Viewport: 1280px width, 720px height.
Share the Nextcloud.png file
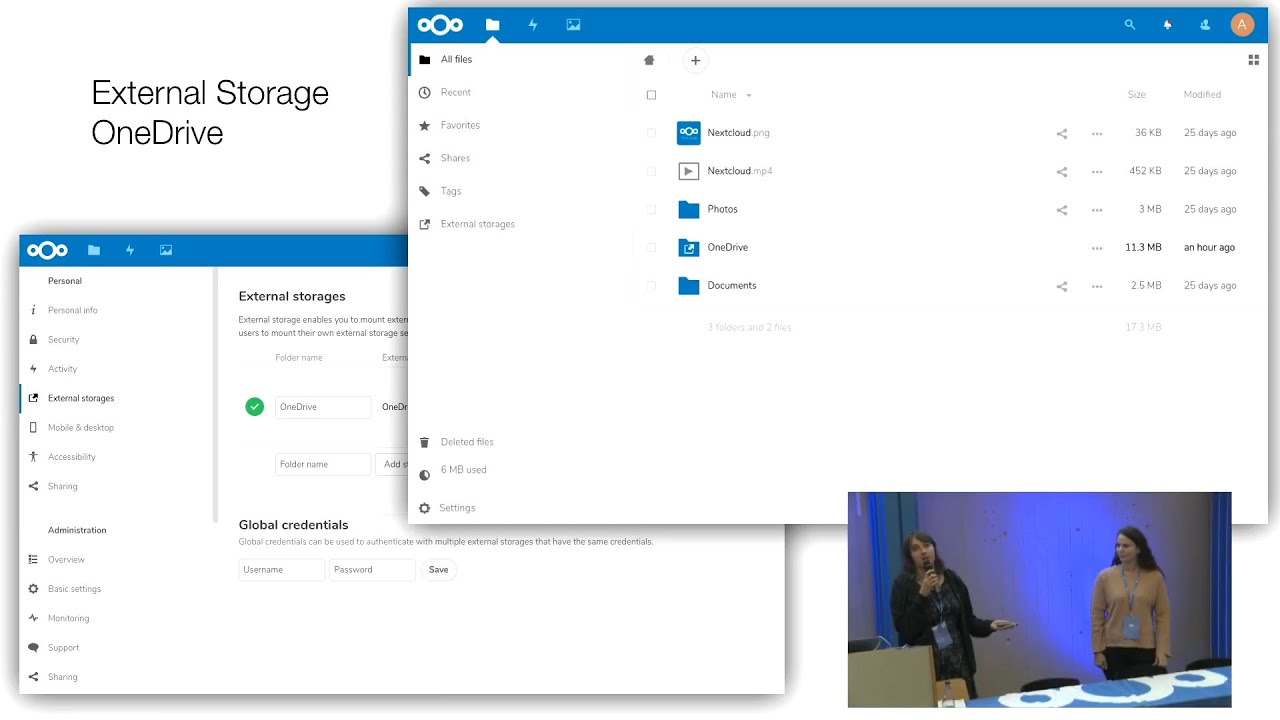pos(1062,133)
